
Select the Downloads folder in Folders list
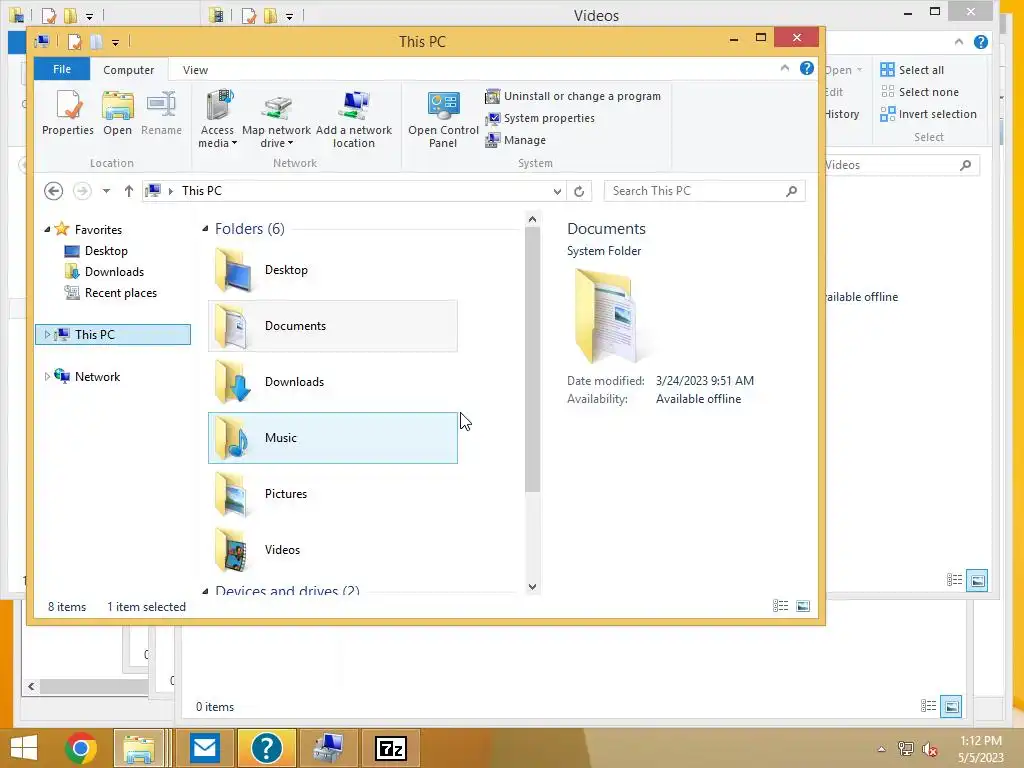332,382
